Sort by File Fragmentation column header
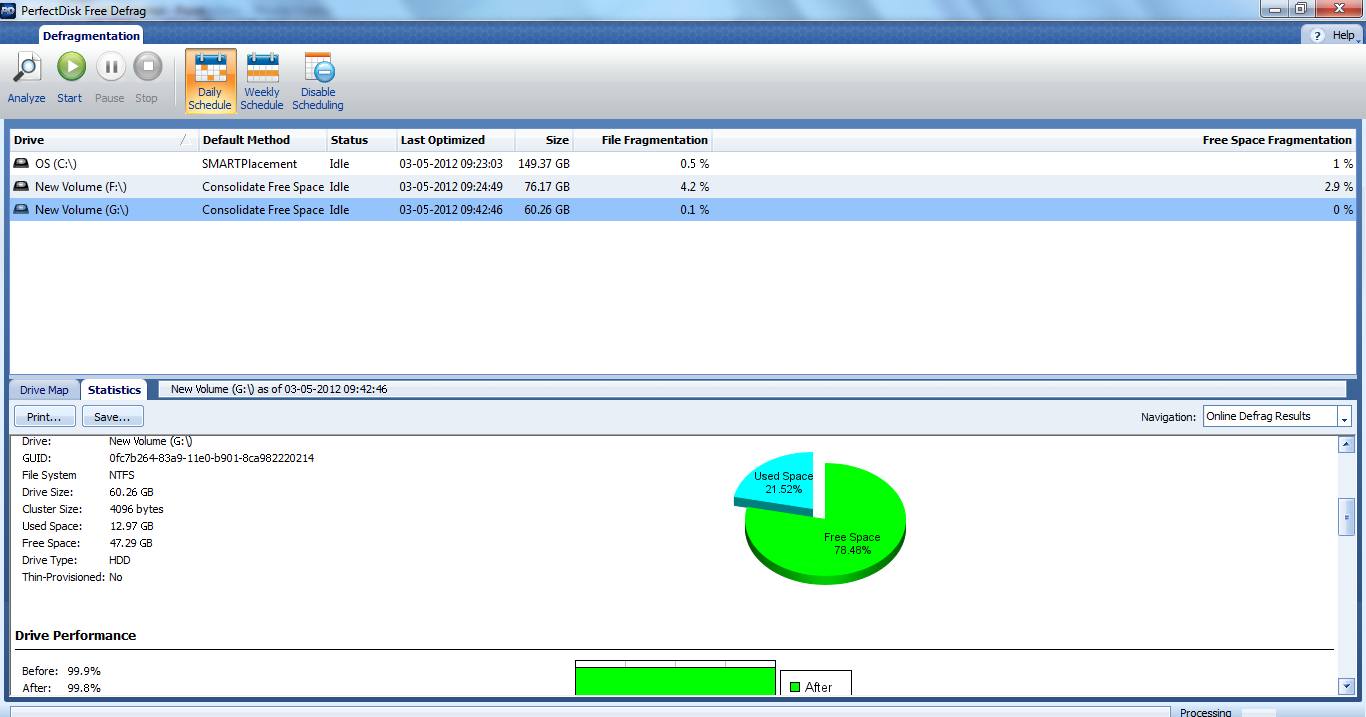 tap(643, 140)
